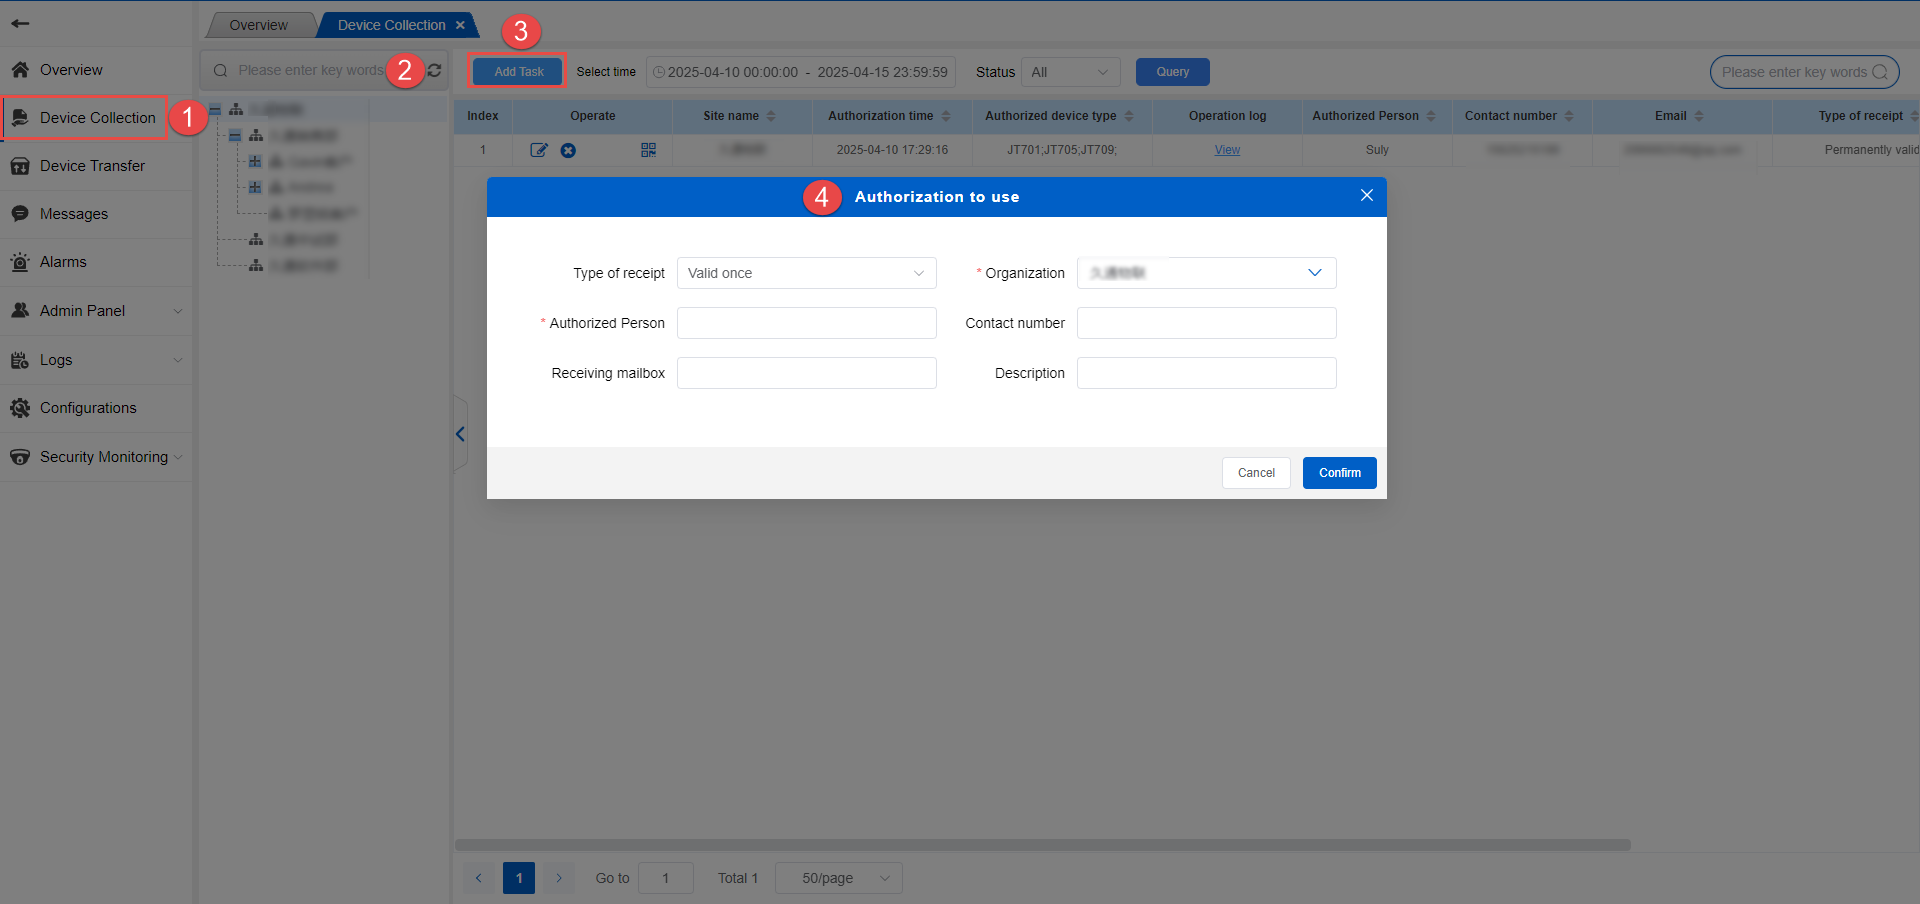Image resolution: width=1920 pixels, height=904 pixels.
Task: Expand the Admin Panel menu
Action: click(x=96, y=311)
